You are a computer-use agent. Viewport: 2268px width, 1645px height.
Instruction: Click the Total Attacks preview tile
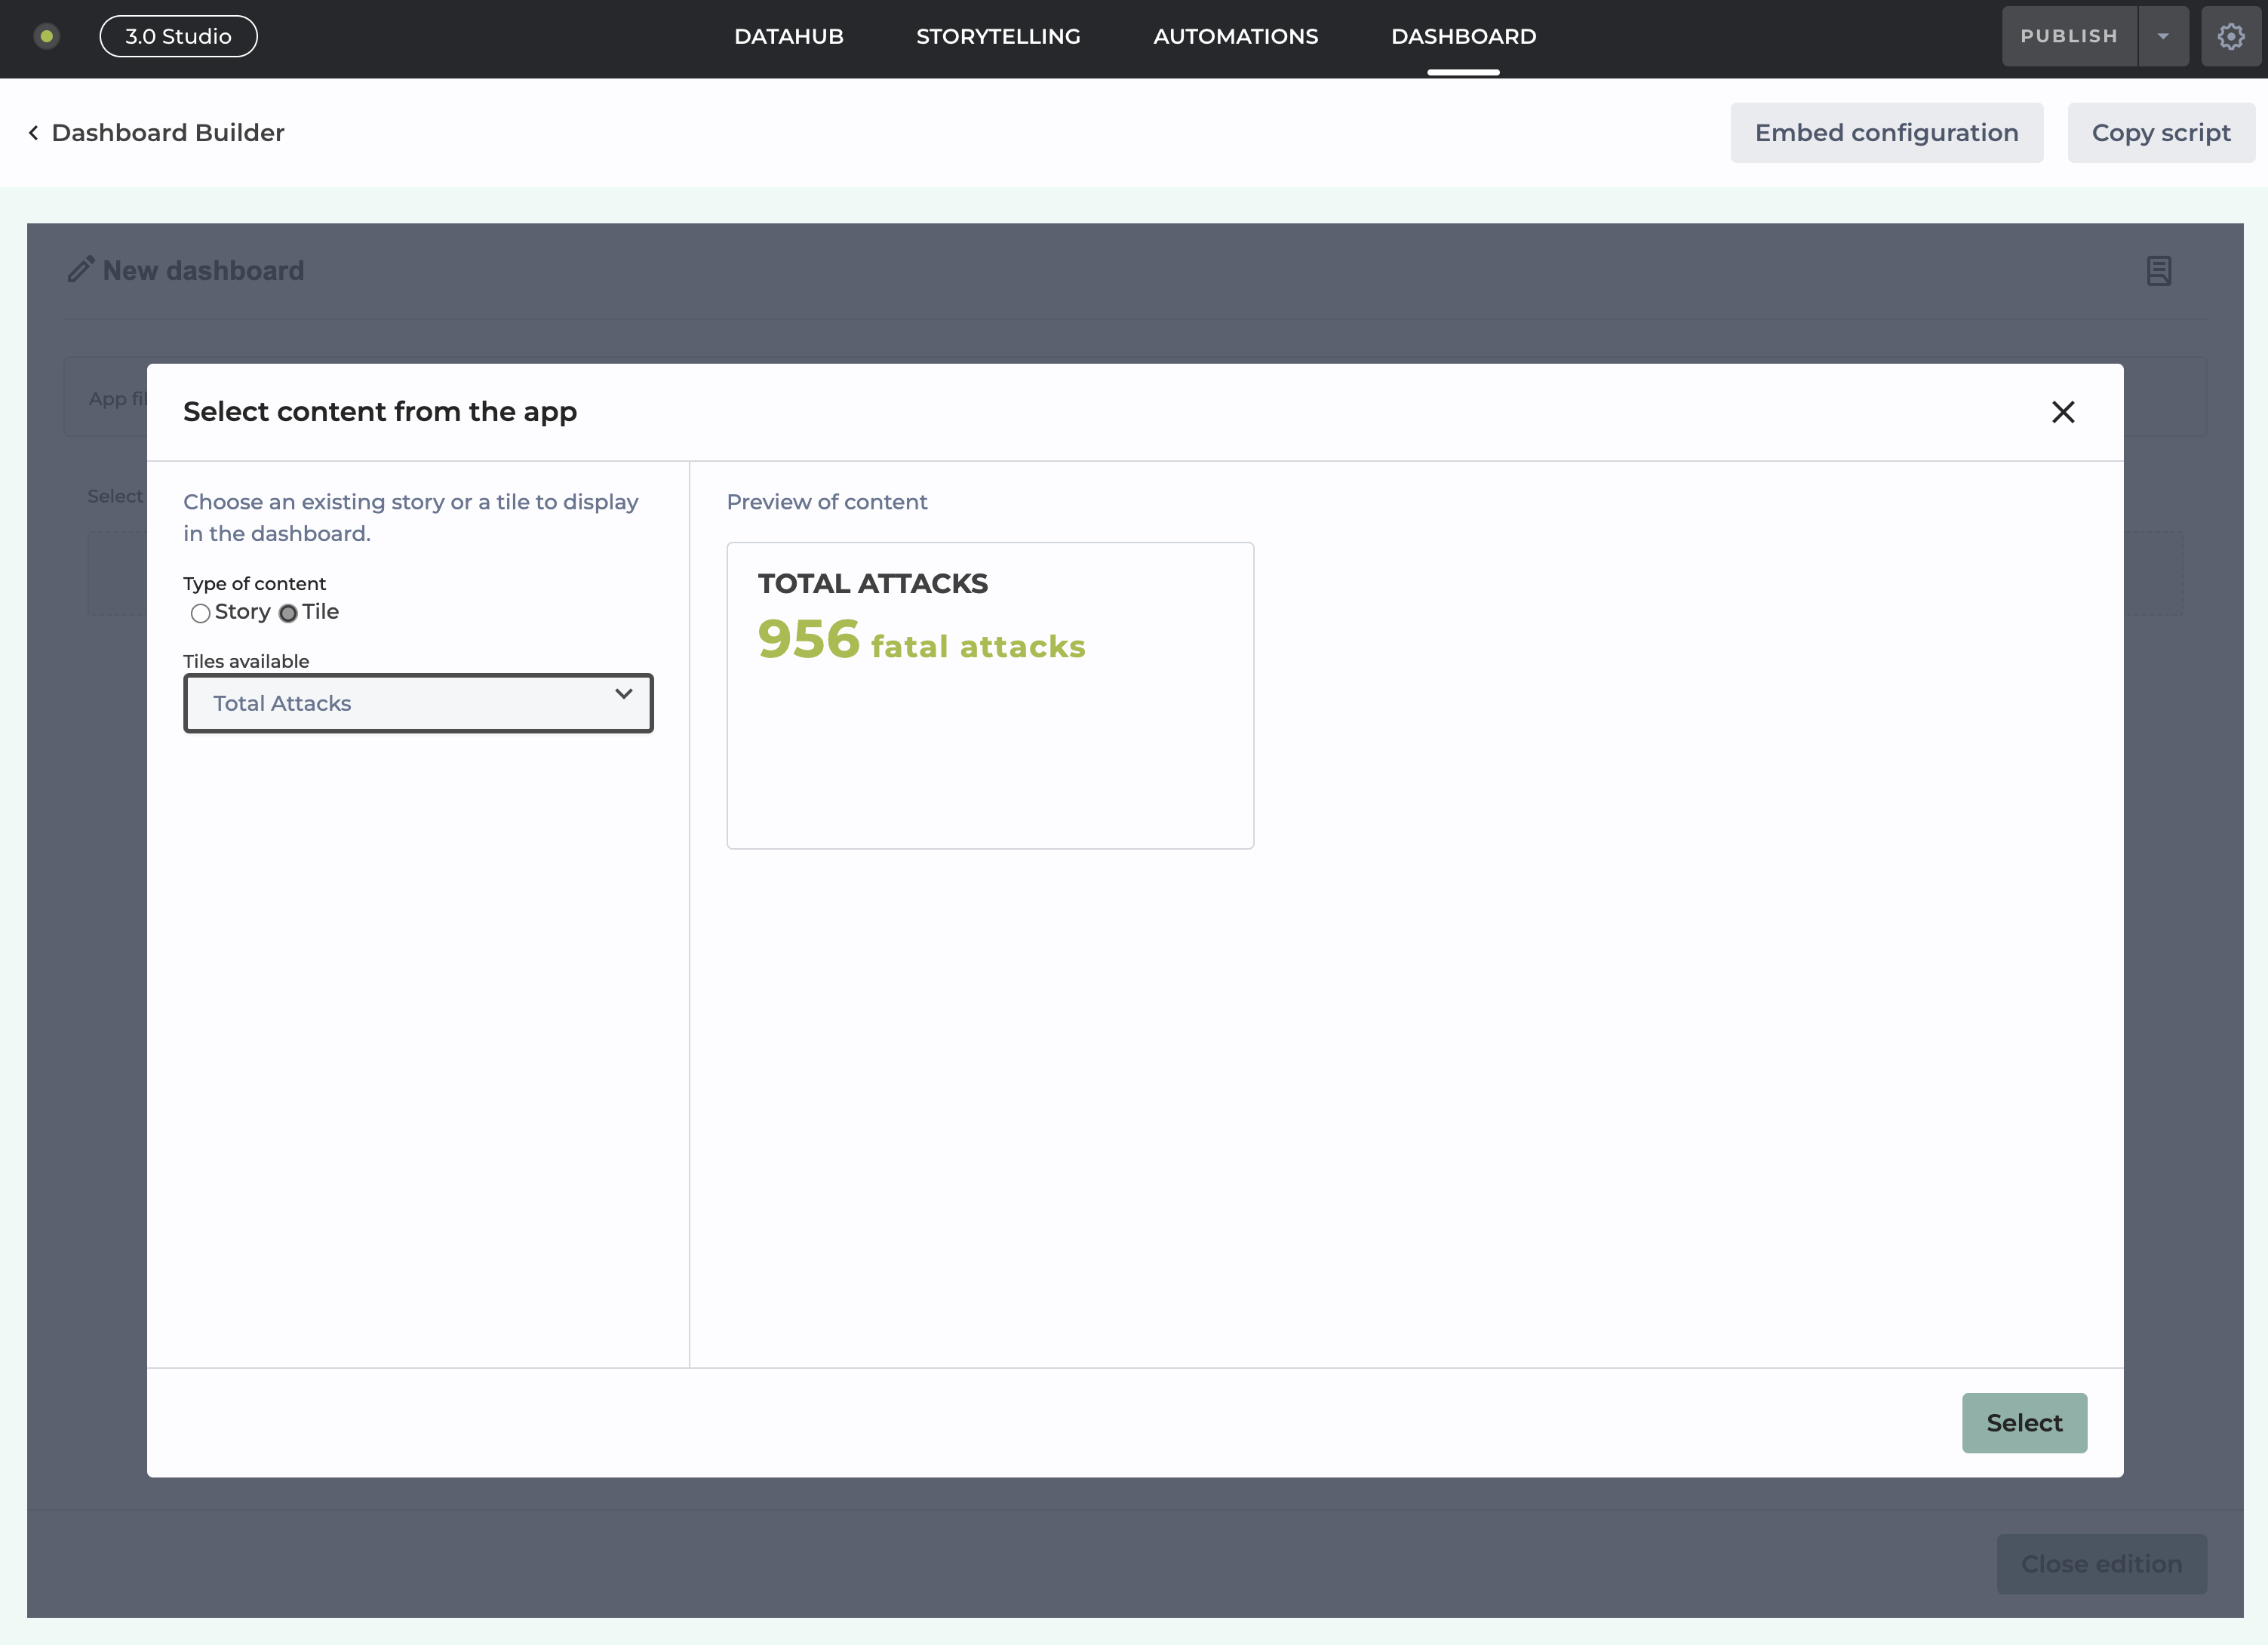[989, 695]
